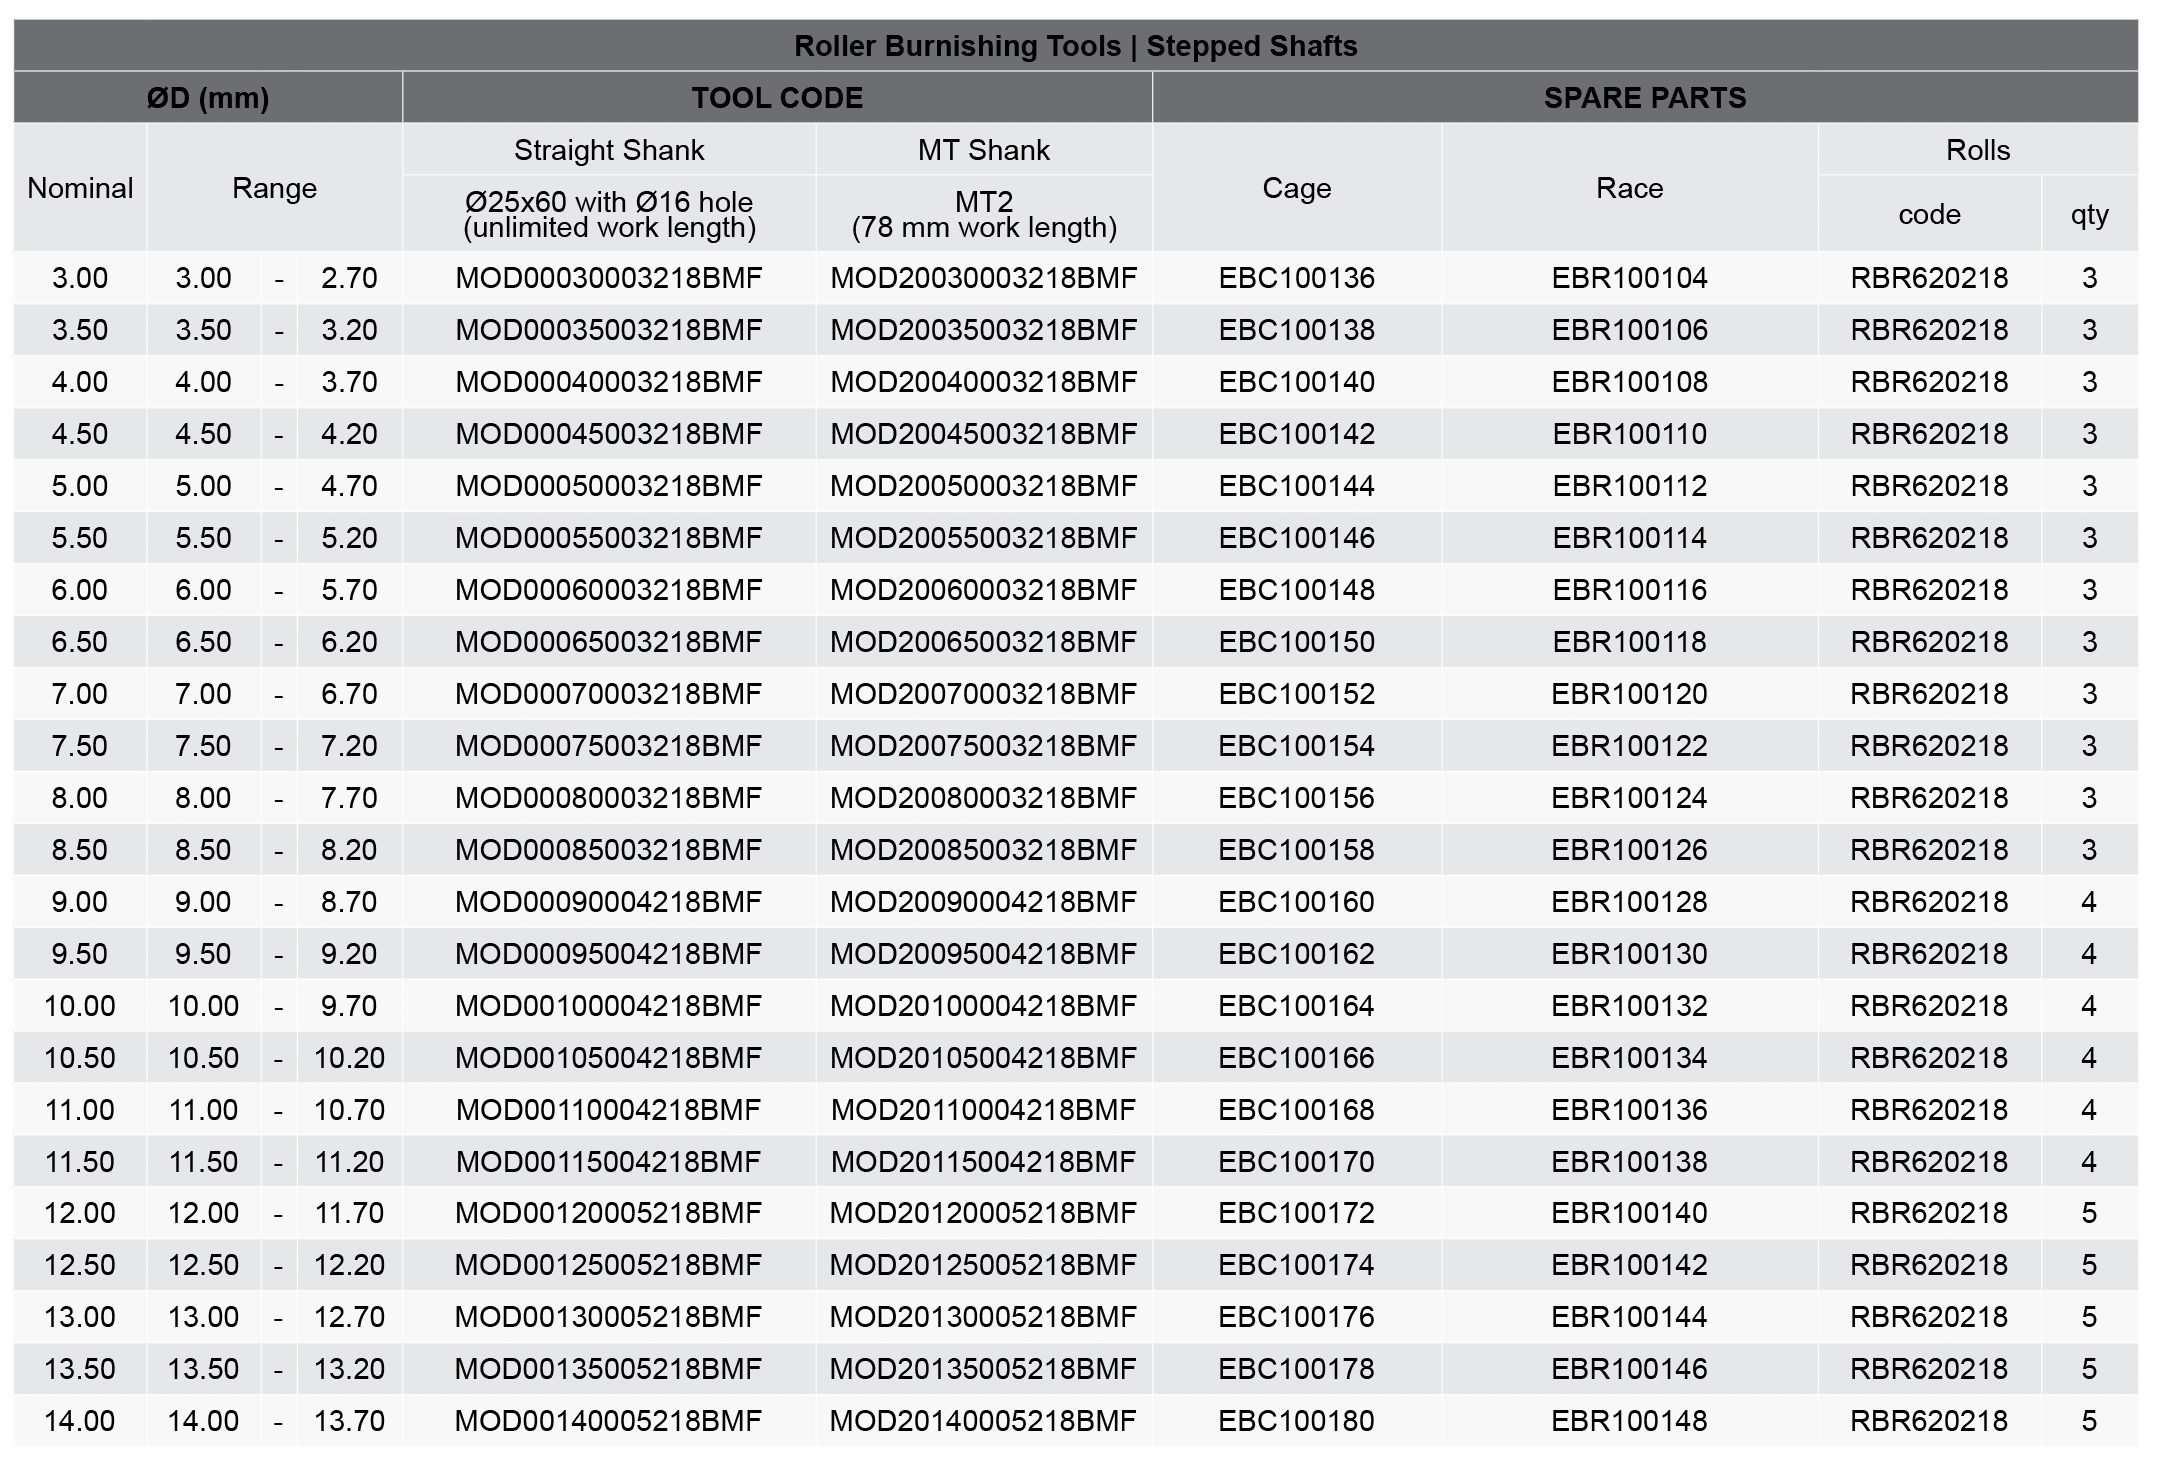Image resolution: width=2166 pixels, height=1474 pixels.
Task: Select the 'ØD (mm)' header cell
Action: (x=208, y=98)
